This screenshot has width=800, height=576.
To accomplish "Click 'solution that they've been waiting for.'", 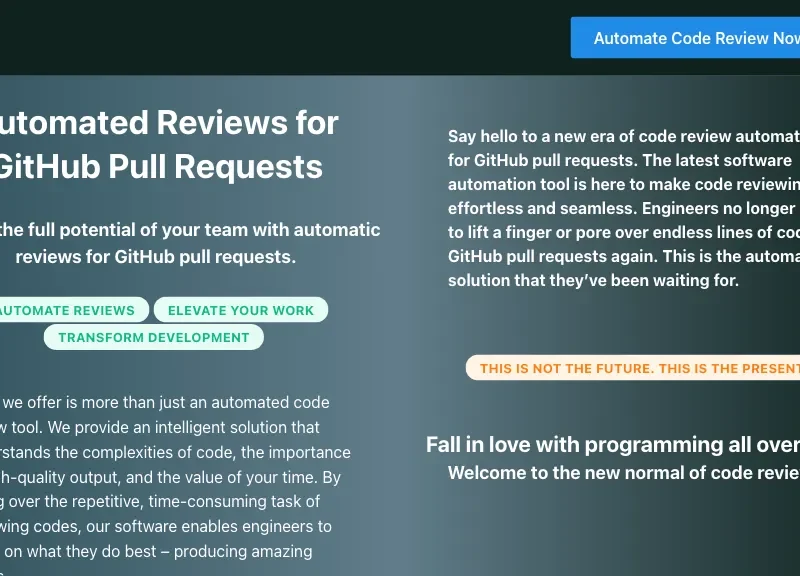I will (593, 280).
